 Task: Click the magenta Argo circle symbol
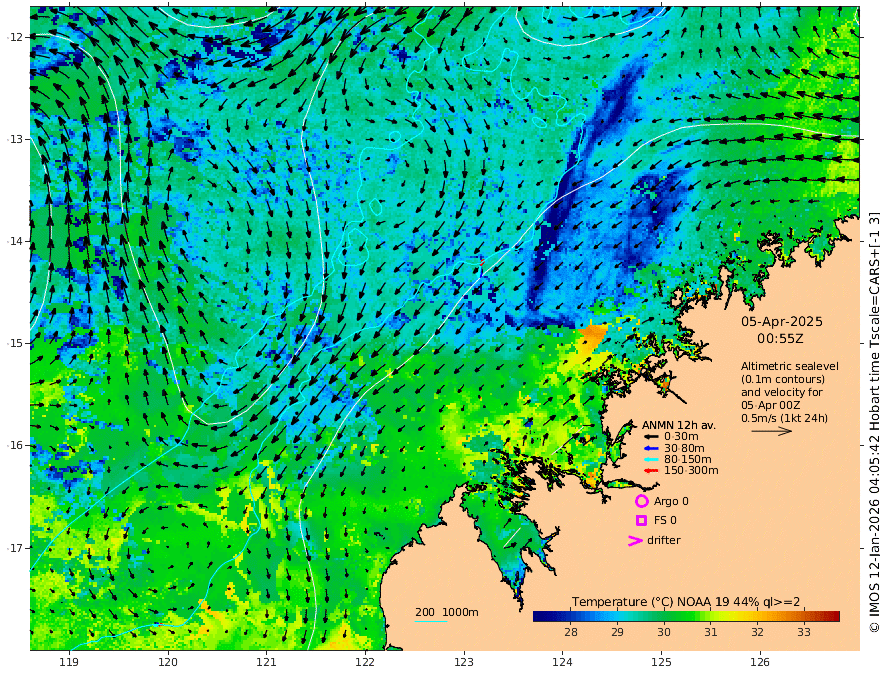click(x=641, y=501)
